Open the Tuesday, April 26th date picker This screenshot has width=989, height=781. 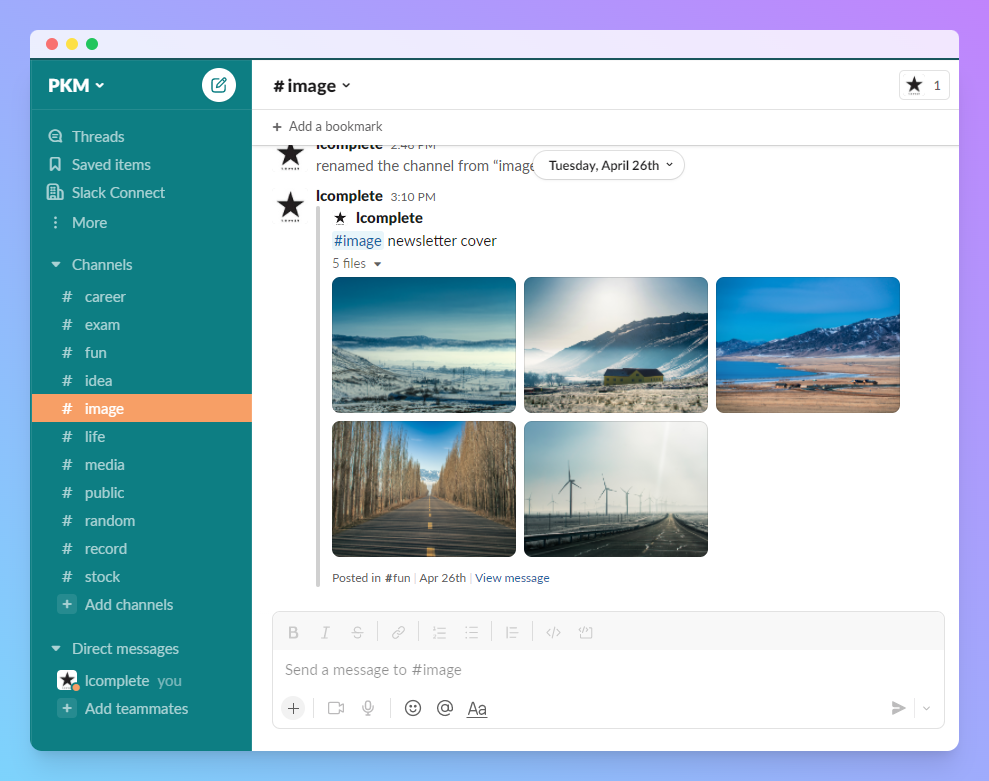coord(609,166)
